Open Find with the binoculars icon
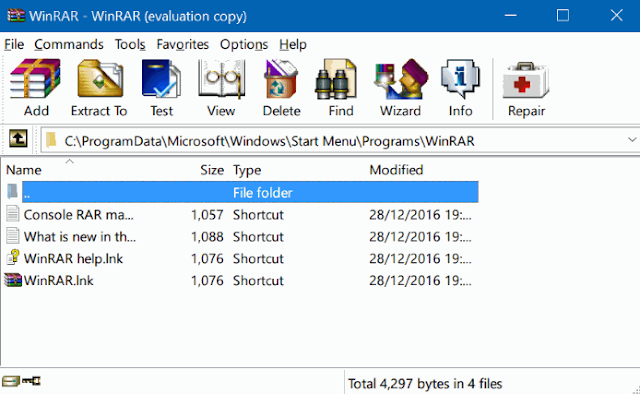 click(336, 79)
